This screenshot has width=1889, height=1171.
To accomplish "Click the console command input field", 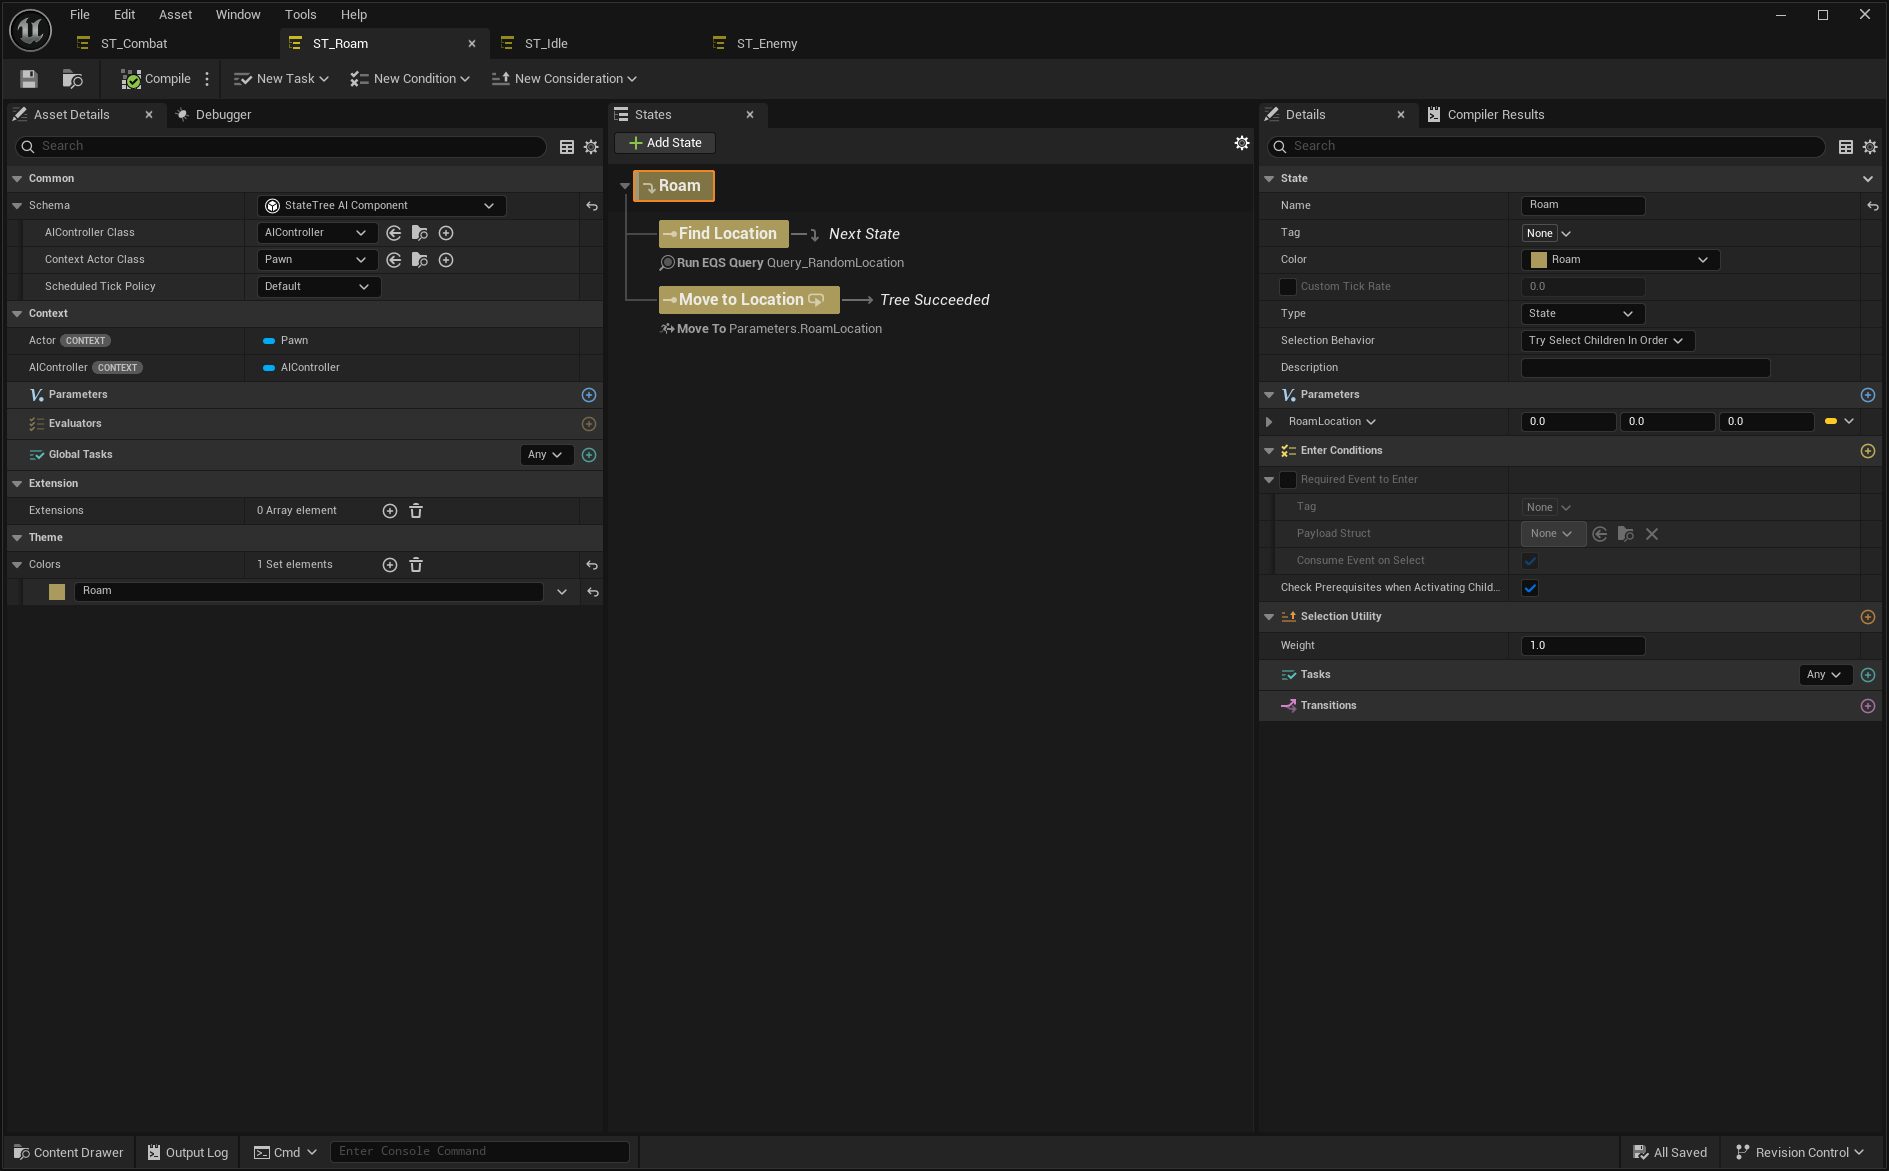I will tap(480, 1151).
